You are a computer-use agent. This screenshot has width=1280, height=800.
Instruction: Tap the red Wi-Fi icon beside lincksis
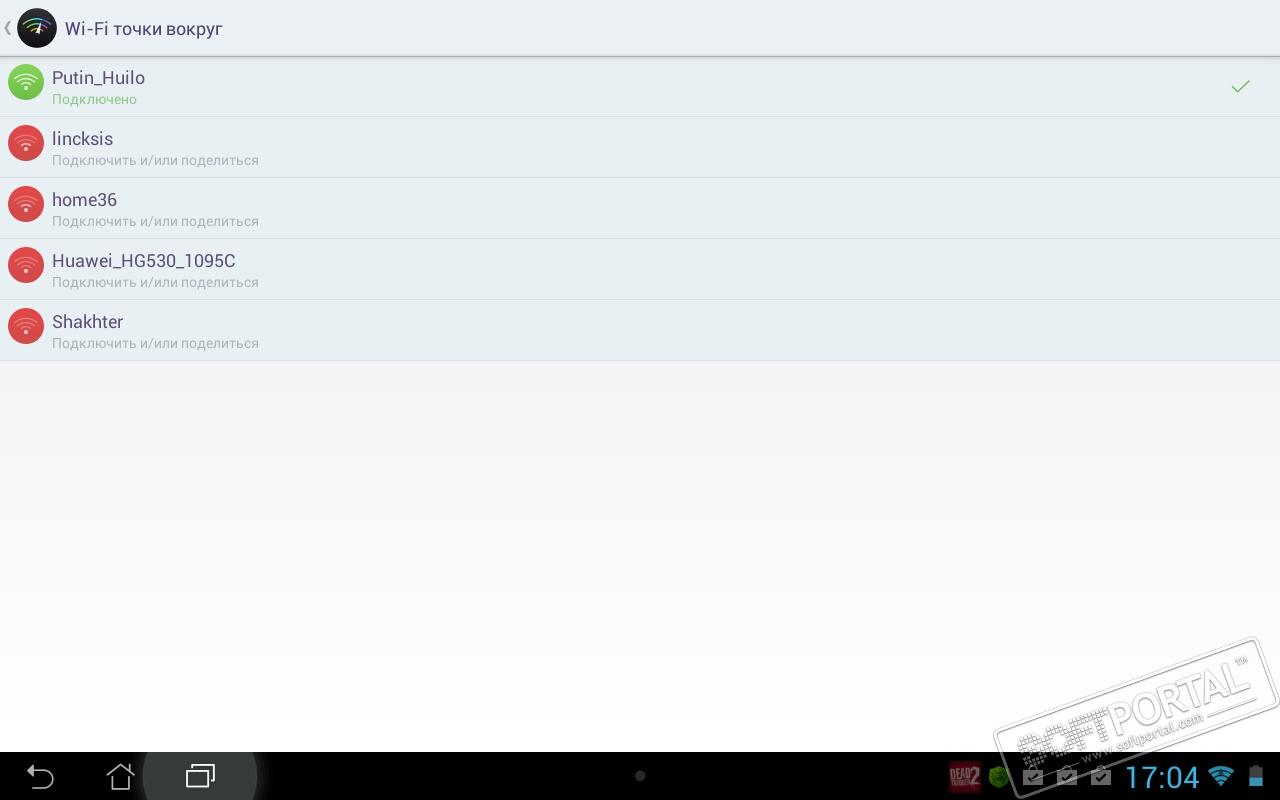pos(26,143)
